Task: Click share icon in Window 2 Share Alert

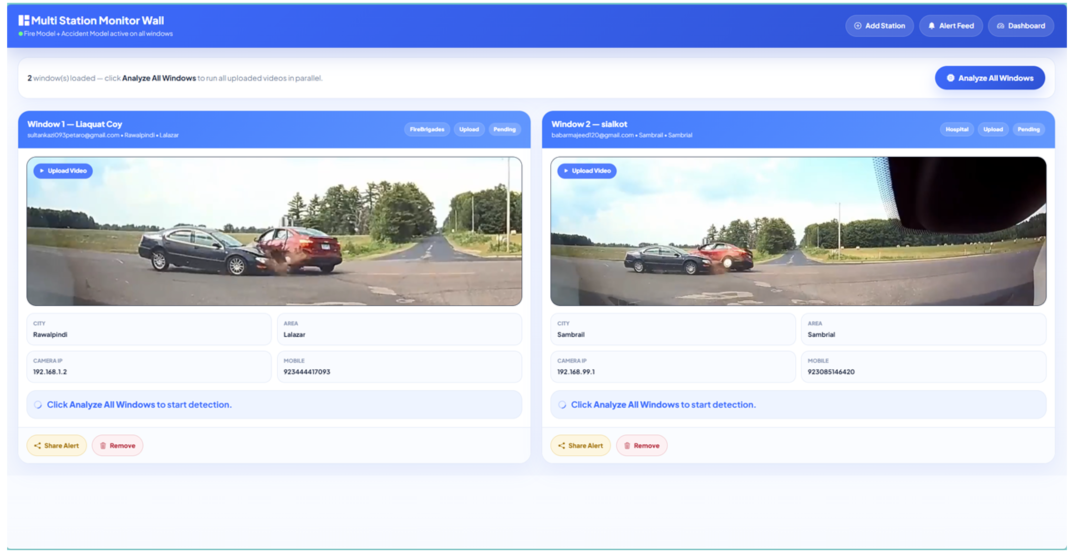Action: [562, 445]
